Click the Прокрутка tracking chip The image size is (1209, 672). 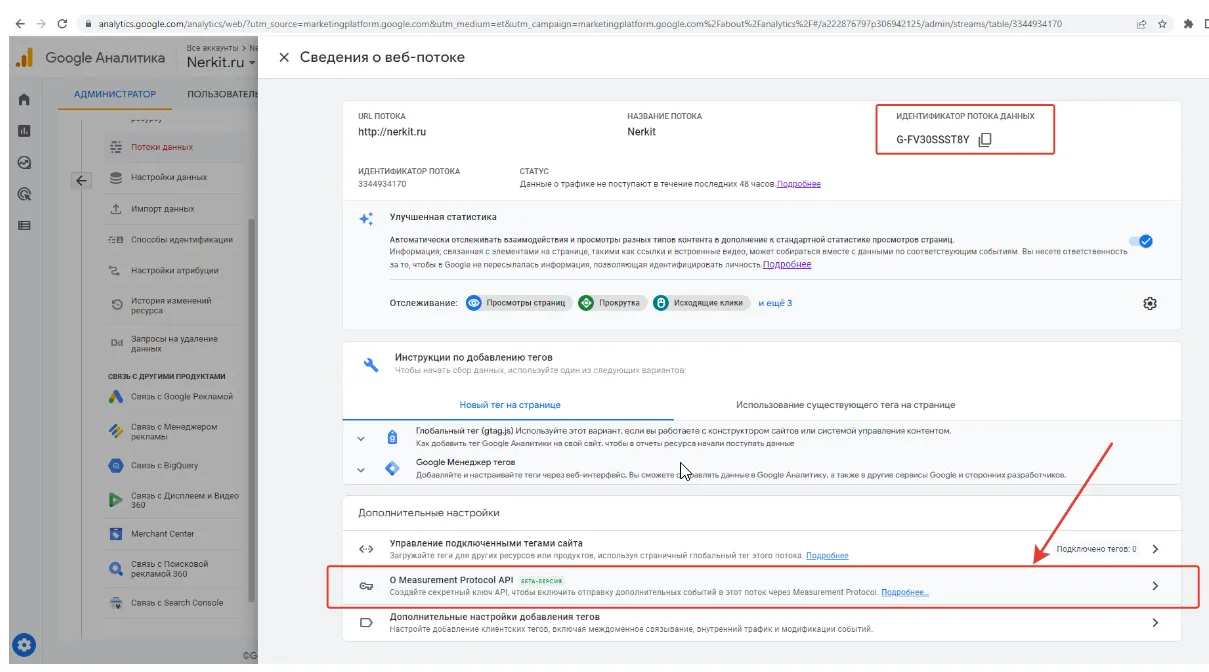[x=611, y=302]
